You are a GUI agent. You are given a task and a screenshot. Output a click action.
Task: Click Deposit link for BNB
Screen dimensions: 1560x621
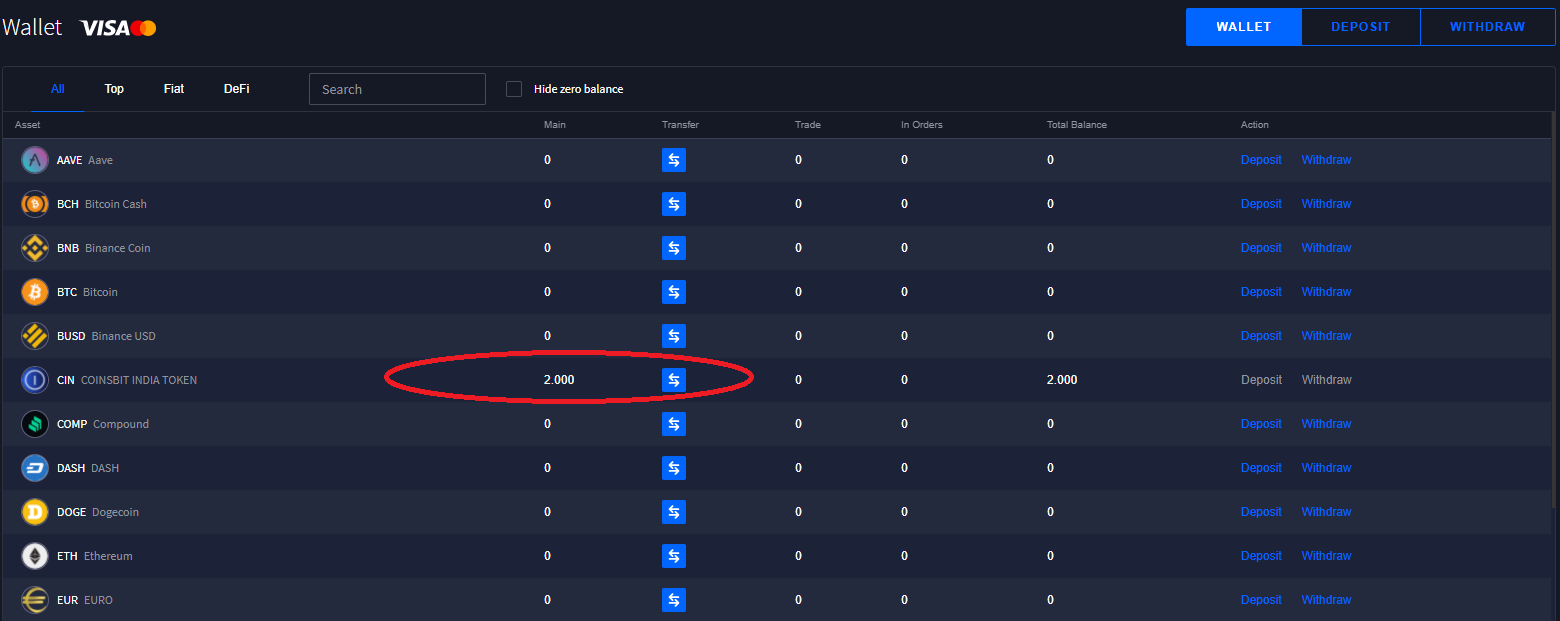[x=1261, y=248]
